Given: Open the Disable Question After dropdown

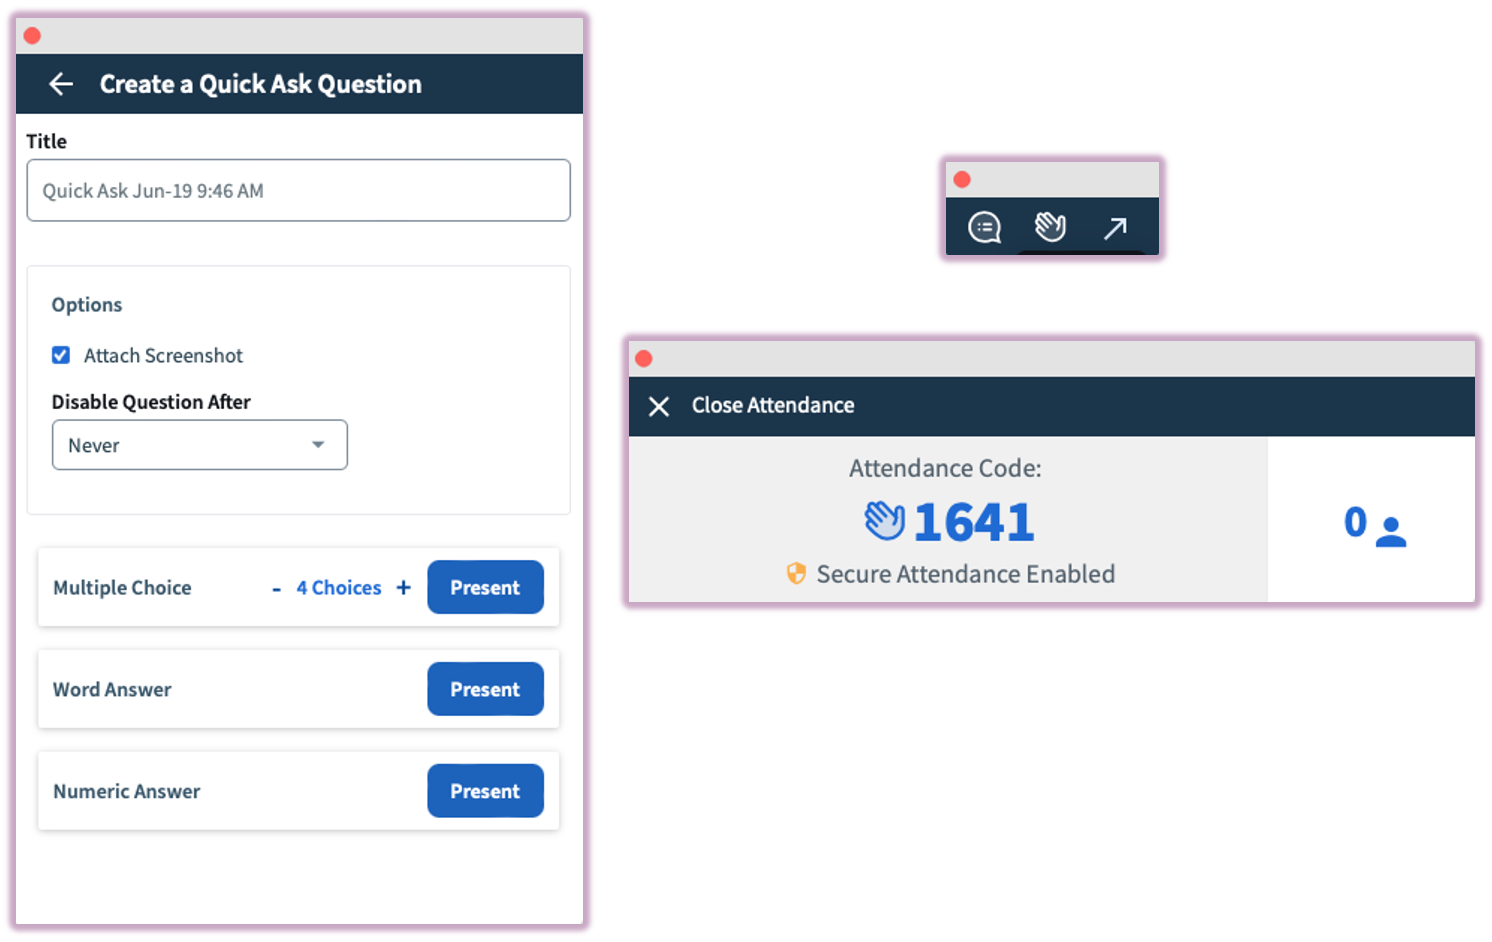Looking at the screenshot, I should [x=199, y=445].
